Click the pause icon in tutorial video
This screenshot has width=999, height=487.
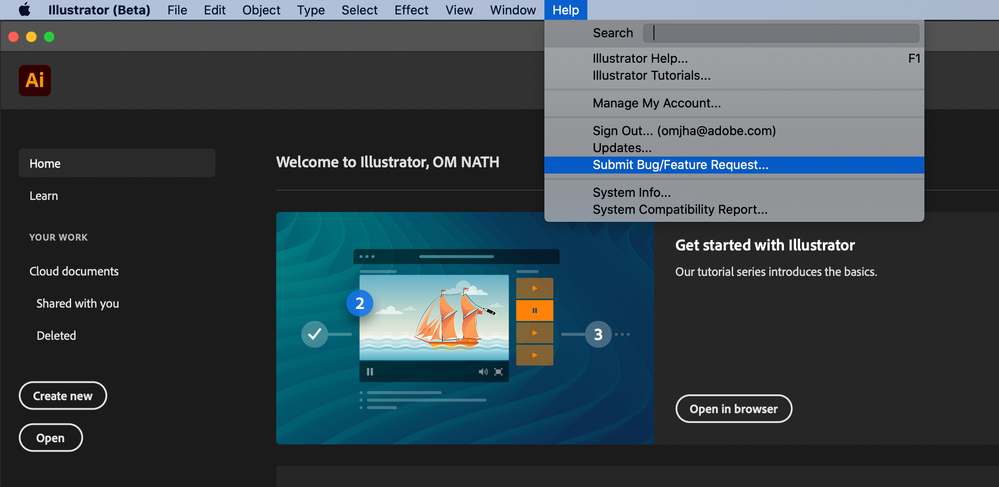[370, 372]
